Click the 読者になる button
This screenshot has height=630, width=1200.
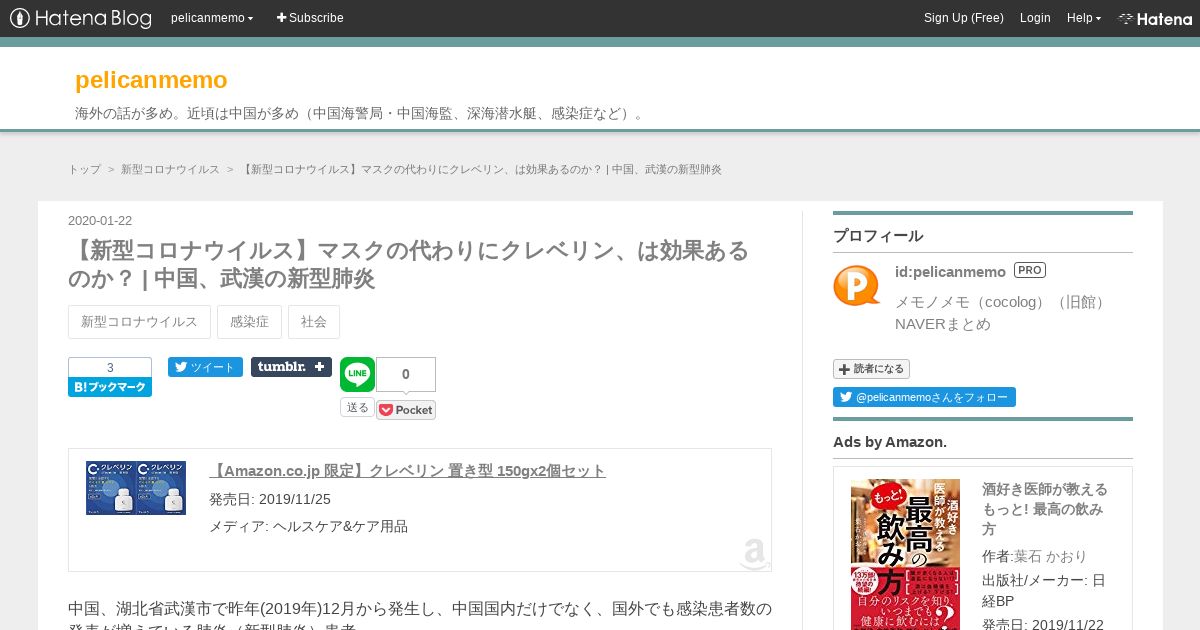coord(871,369)
